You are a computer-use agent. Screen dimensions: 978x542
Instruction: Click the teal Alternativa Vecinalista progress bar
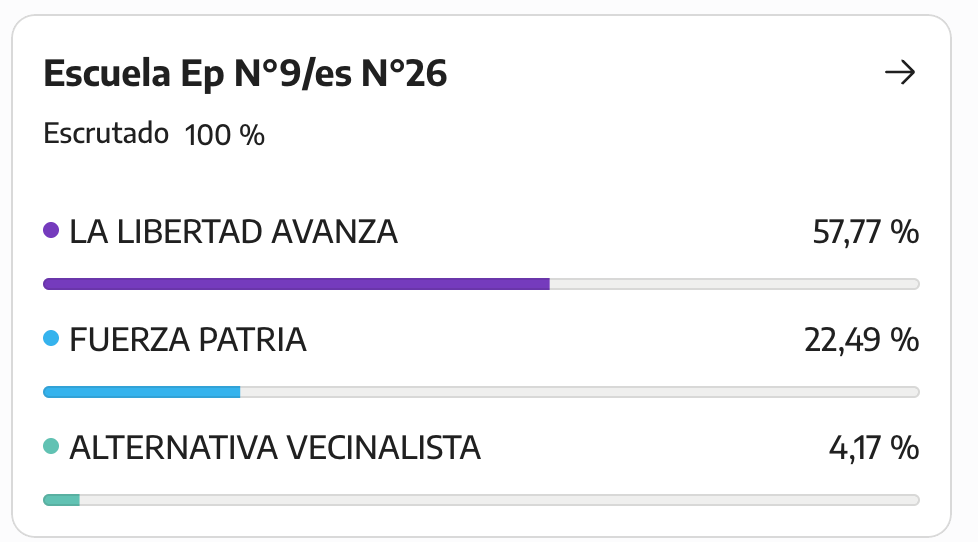pyautogui.click(x=61, y=500)
